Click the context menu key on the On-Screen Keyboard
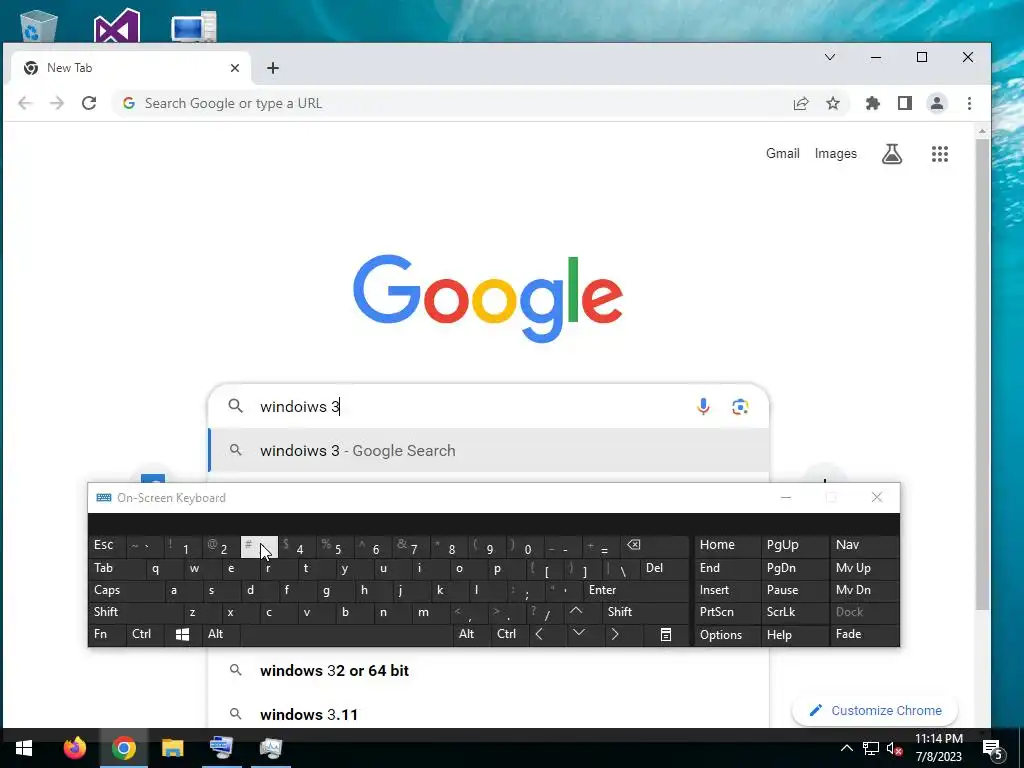The height and width of the screenshot is (768, 1024). (x=665, y=634)
